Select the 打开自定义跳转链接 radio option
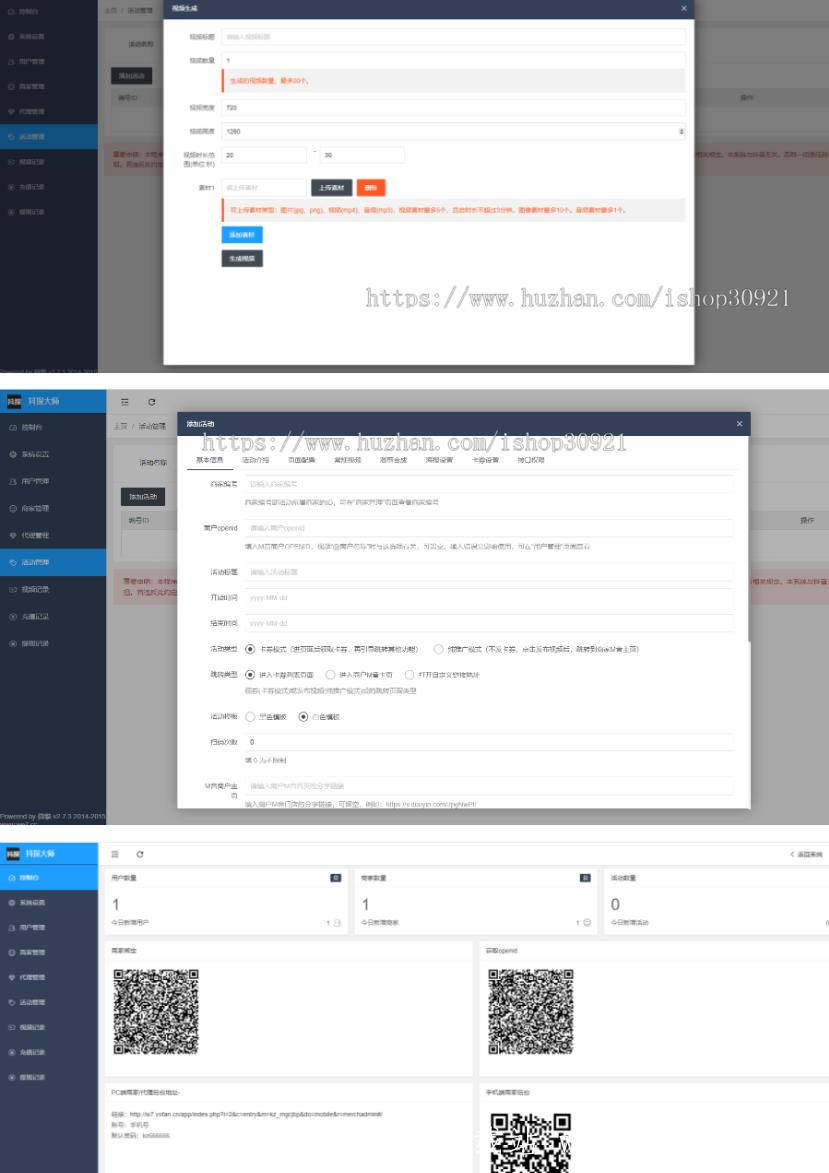829x1173 pixels. [409, 675]
